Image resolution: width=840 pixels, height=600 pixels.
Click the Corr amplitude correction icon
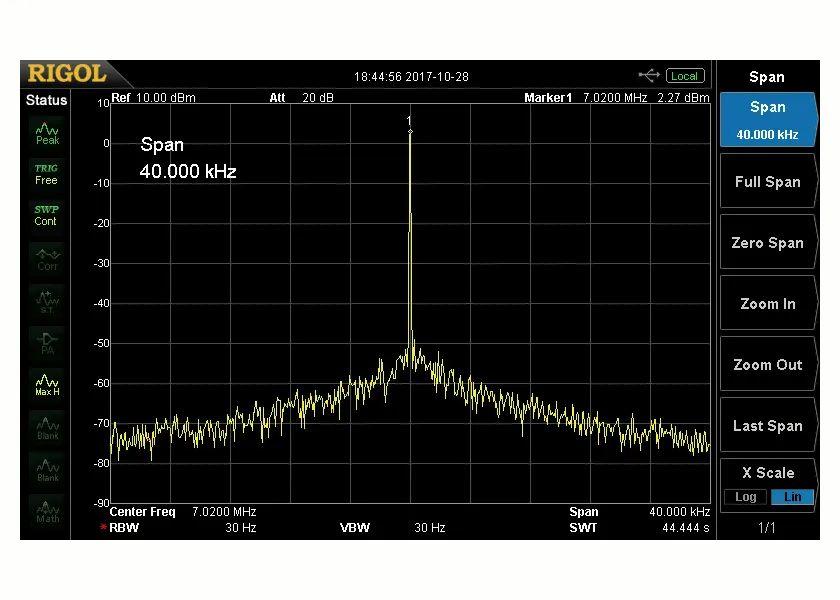click(x=47, y=258)
